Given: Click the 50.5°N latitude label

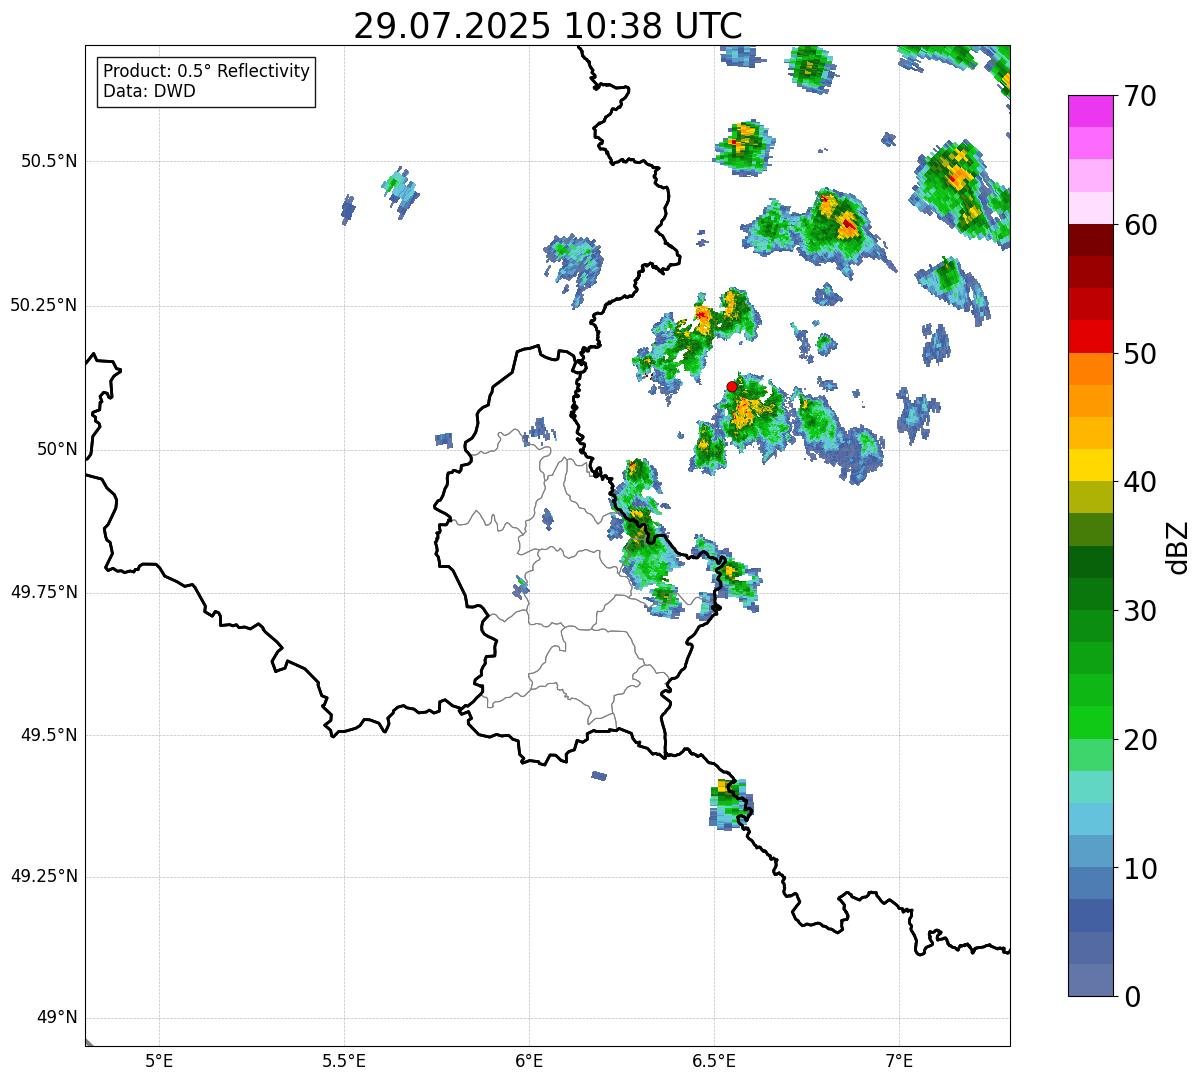Looking at the screenshot, I should 48,161.
